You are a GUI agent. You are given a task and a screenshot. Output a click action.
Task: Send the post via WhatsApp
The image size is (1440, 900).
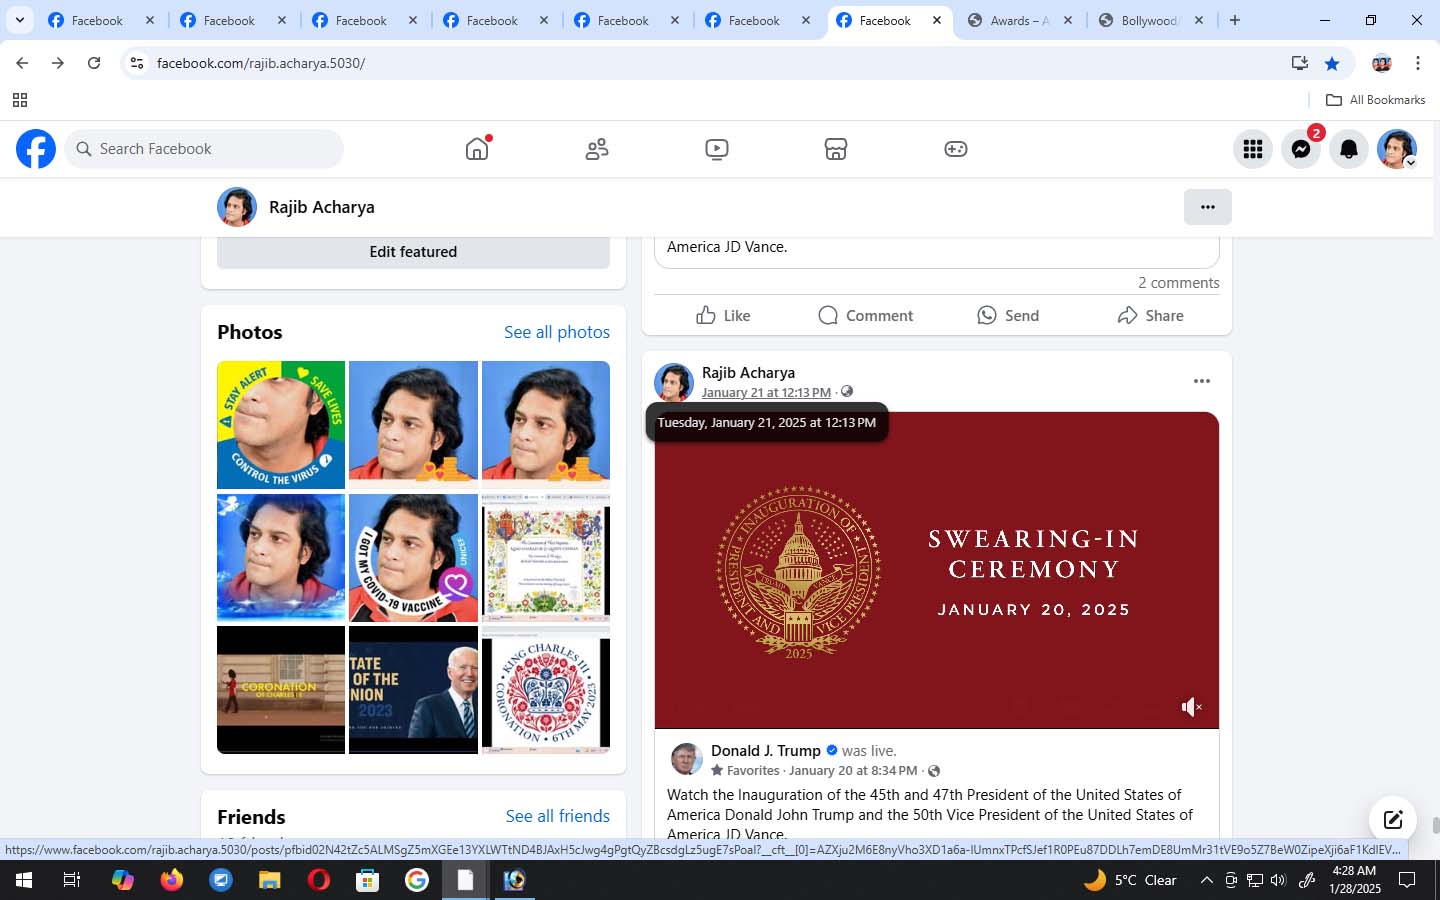tap(1008, 315)
